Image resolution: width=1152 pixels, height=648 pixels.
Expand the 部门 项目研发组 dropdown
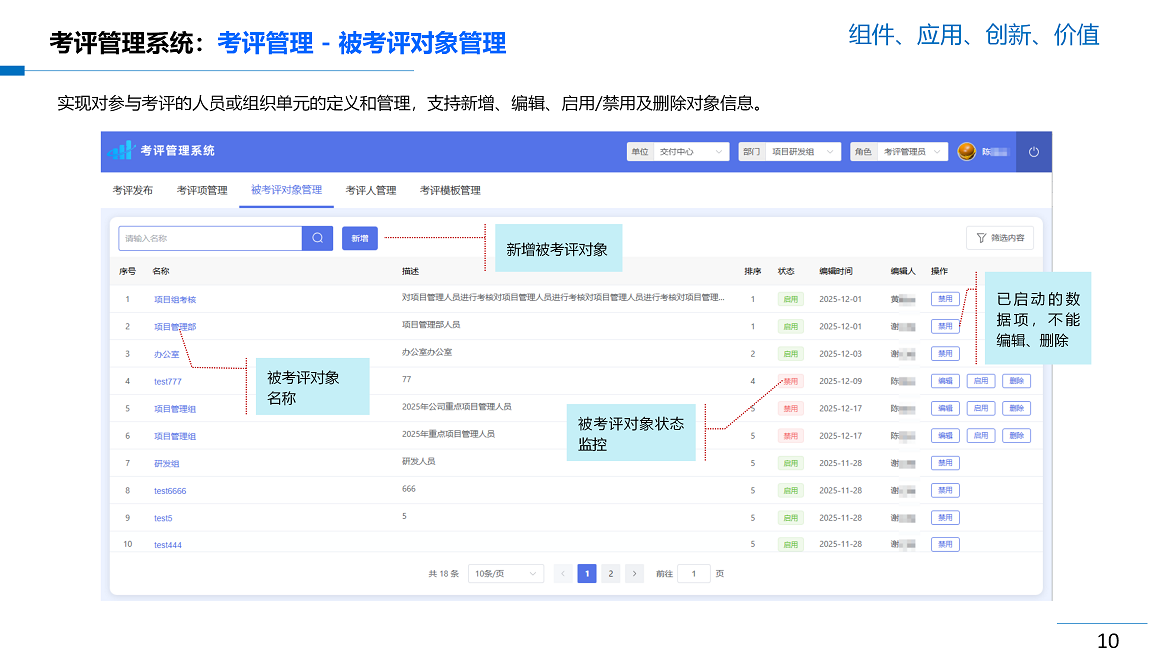(x=800, y=152)
